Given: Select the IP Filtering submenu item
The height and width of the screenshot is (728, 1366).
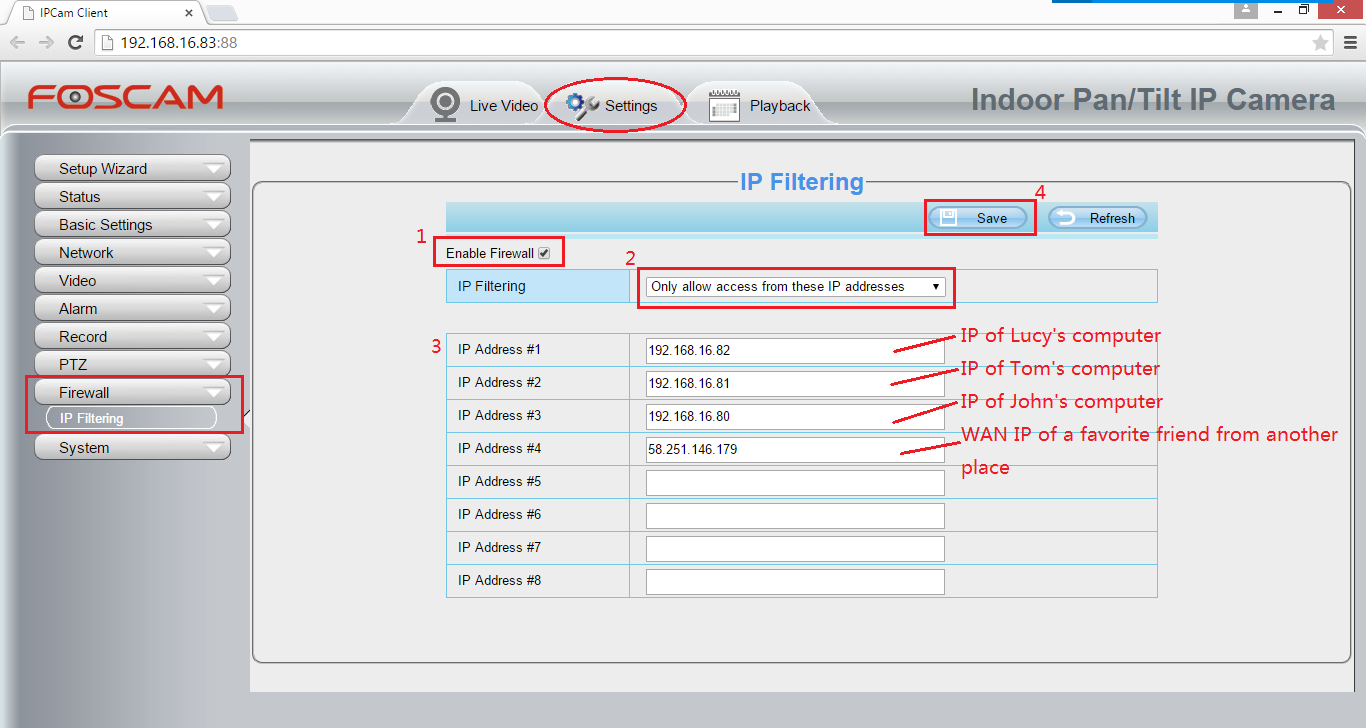Looking at the screenshot, I should (131, 418).
